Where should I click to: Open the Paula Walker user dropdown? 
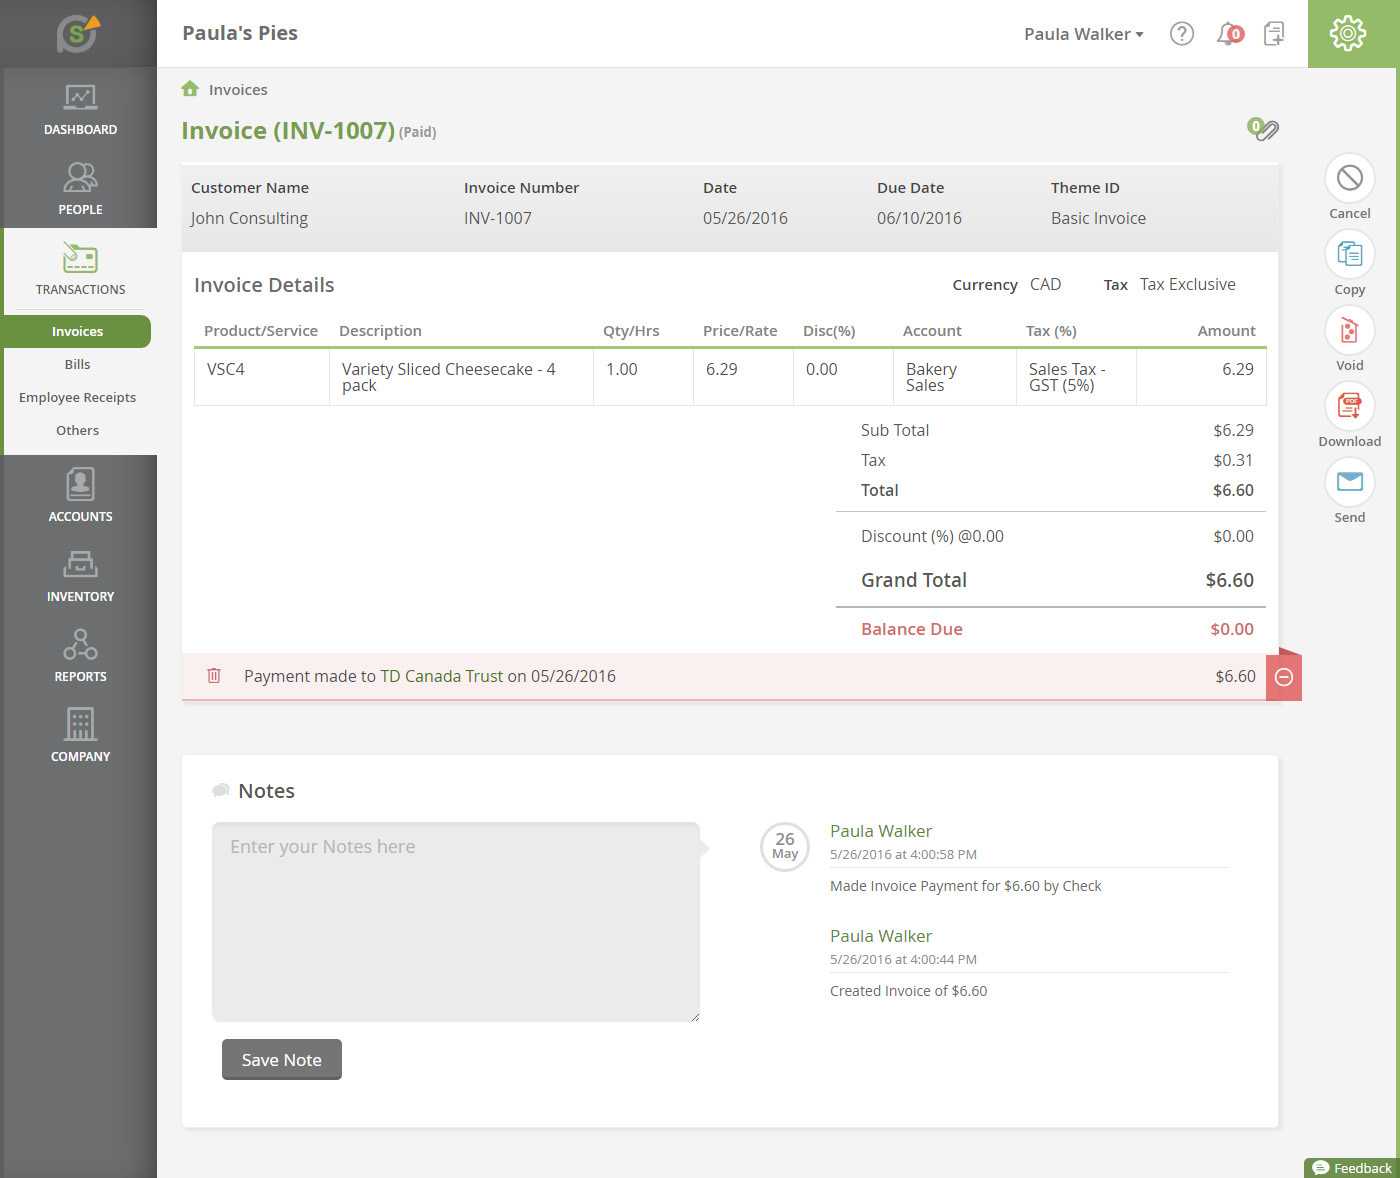click(1083, 34)
